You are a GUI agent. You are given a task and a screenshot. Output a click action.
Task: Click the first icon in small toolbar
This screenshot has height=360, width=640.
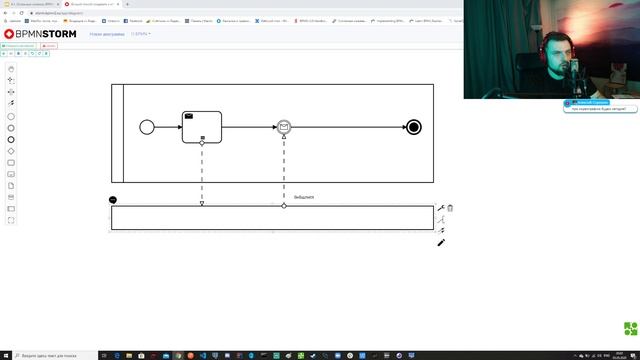[x=4, y=53]
